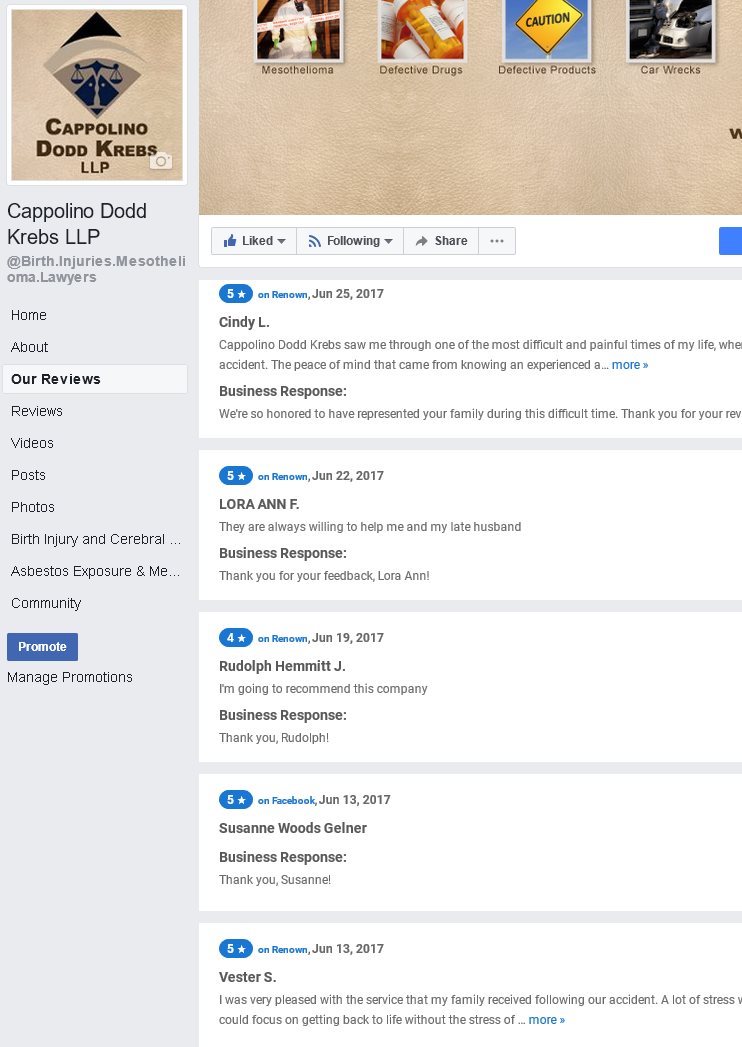Click the date Jun 22, 2017
This screenshot has width=742, height=1047.
(348, 476)
